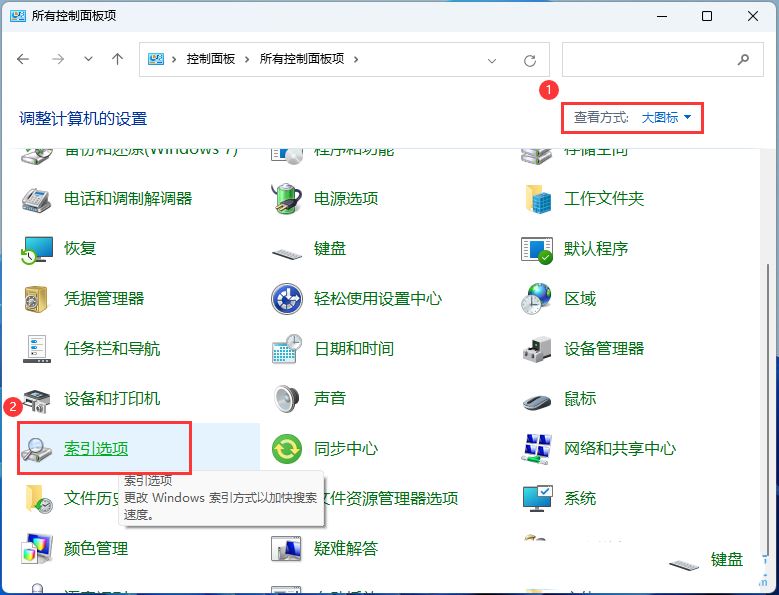
Task: Open the Date and Time calendar icon (日期和时间)
Action: tap(287, 348)
